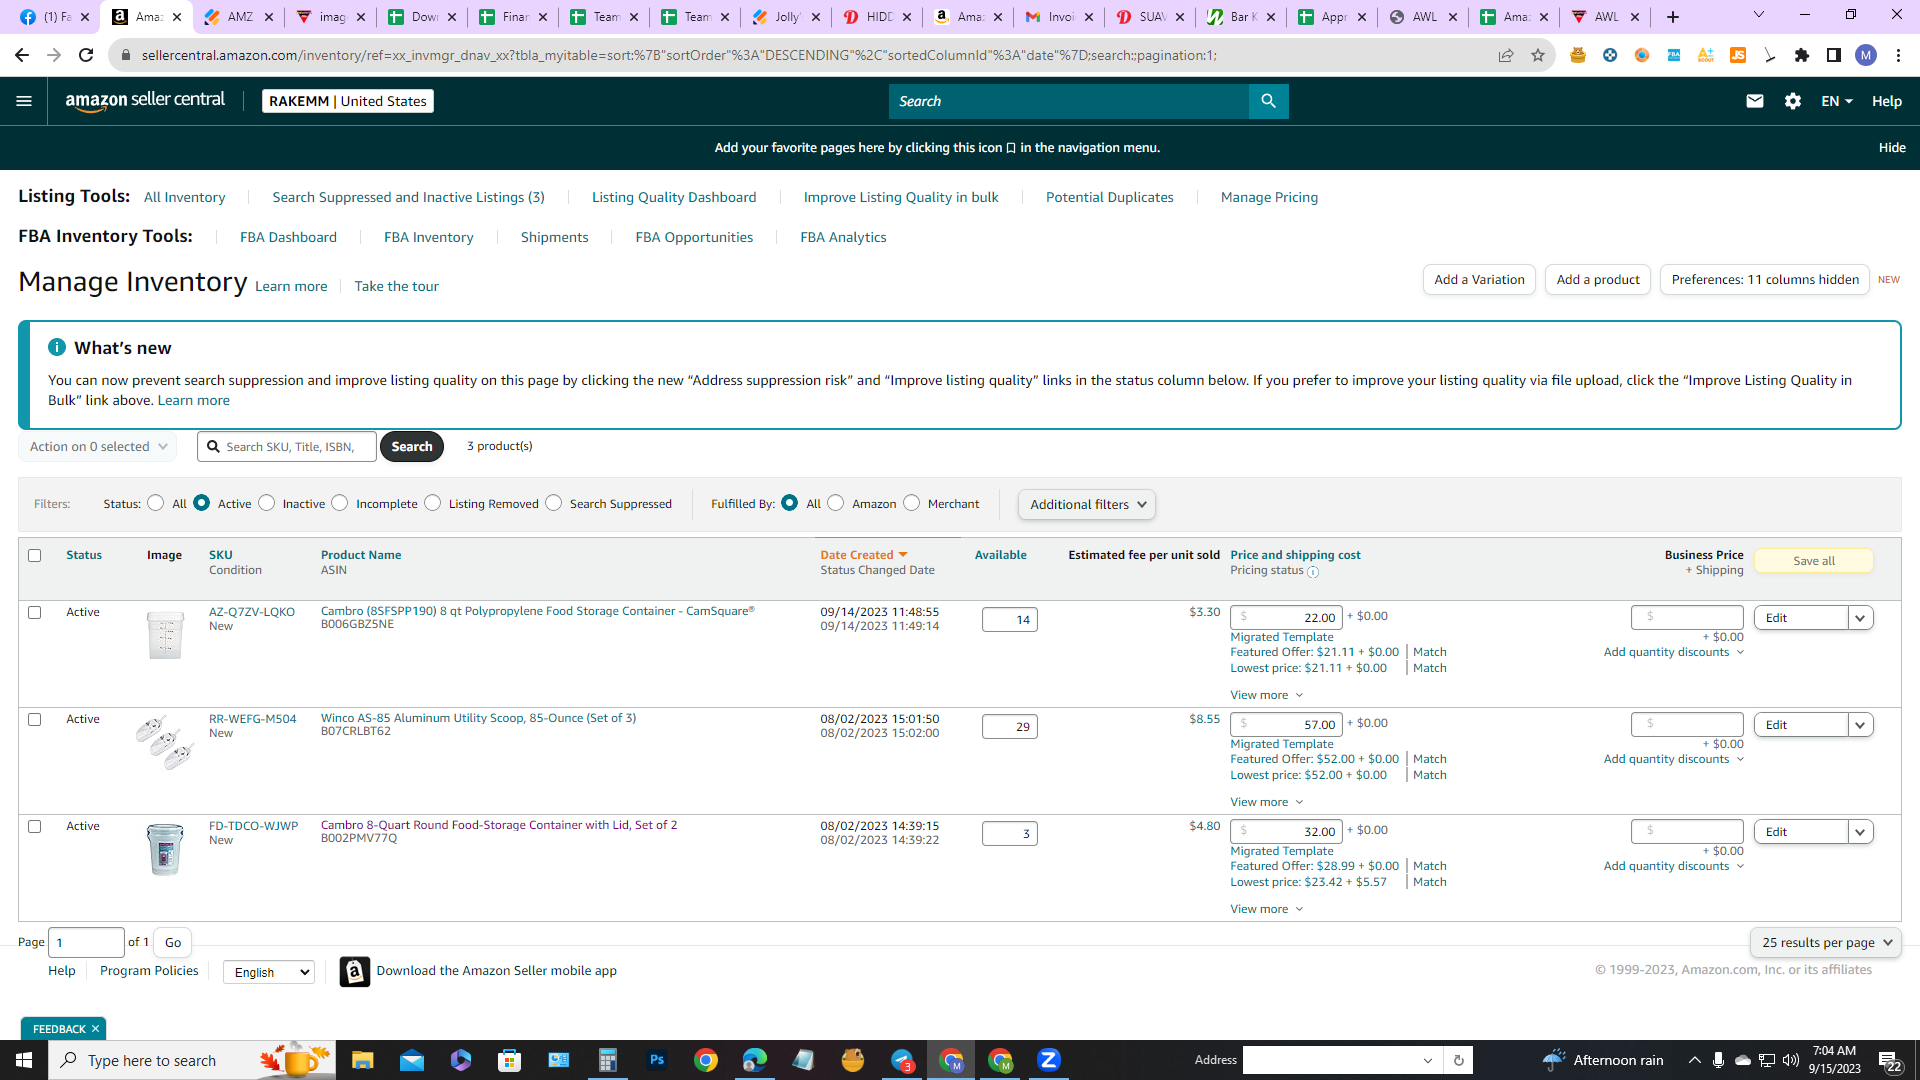Image resolution: width=1920 pixels, height=1080 pixels.
Task: Open File Explorer from the taskbar
Action: [362, 1060]
